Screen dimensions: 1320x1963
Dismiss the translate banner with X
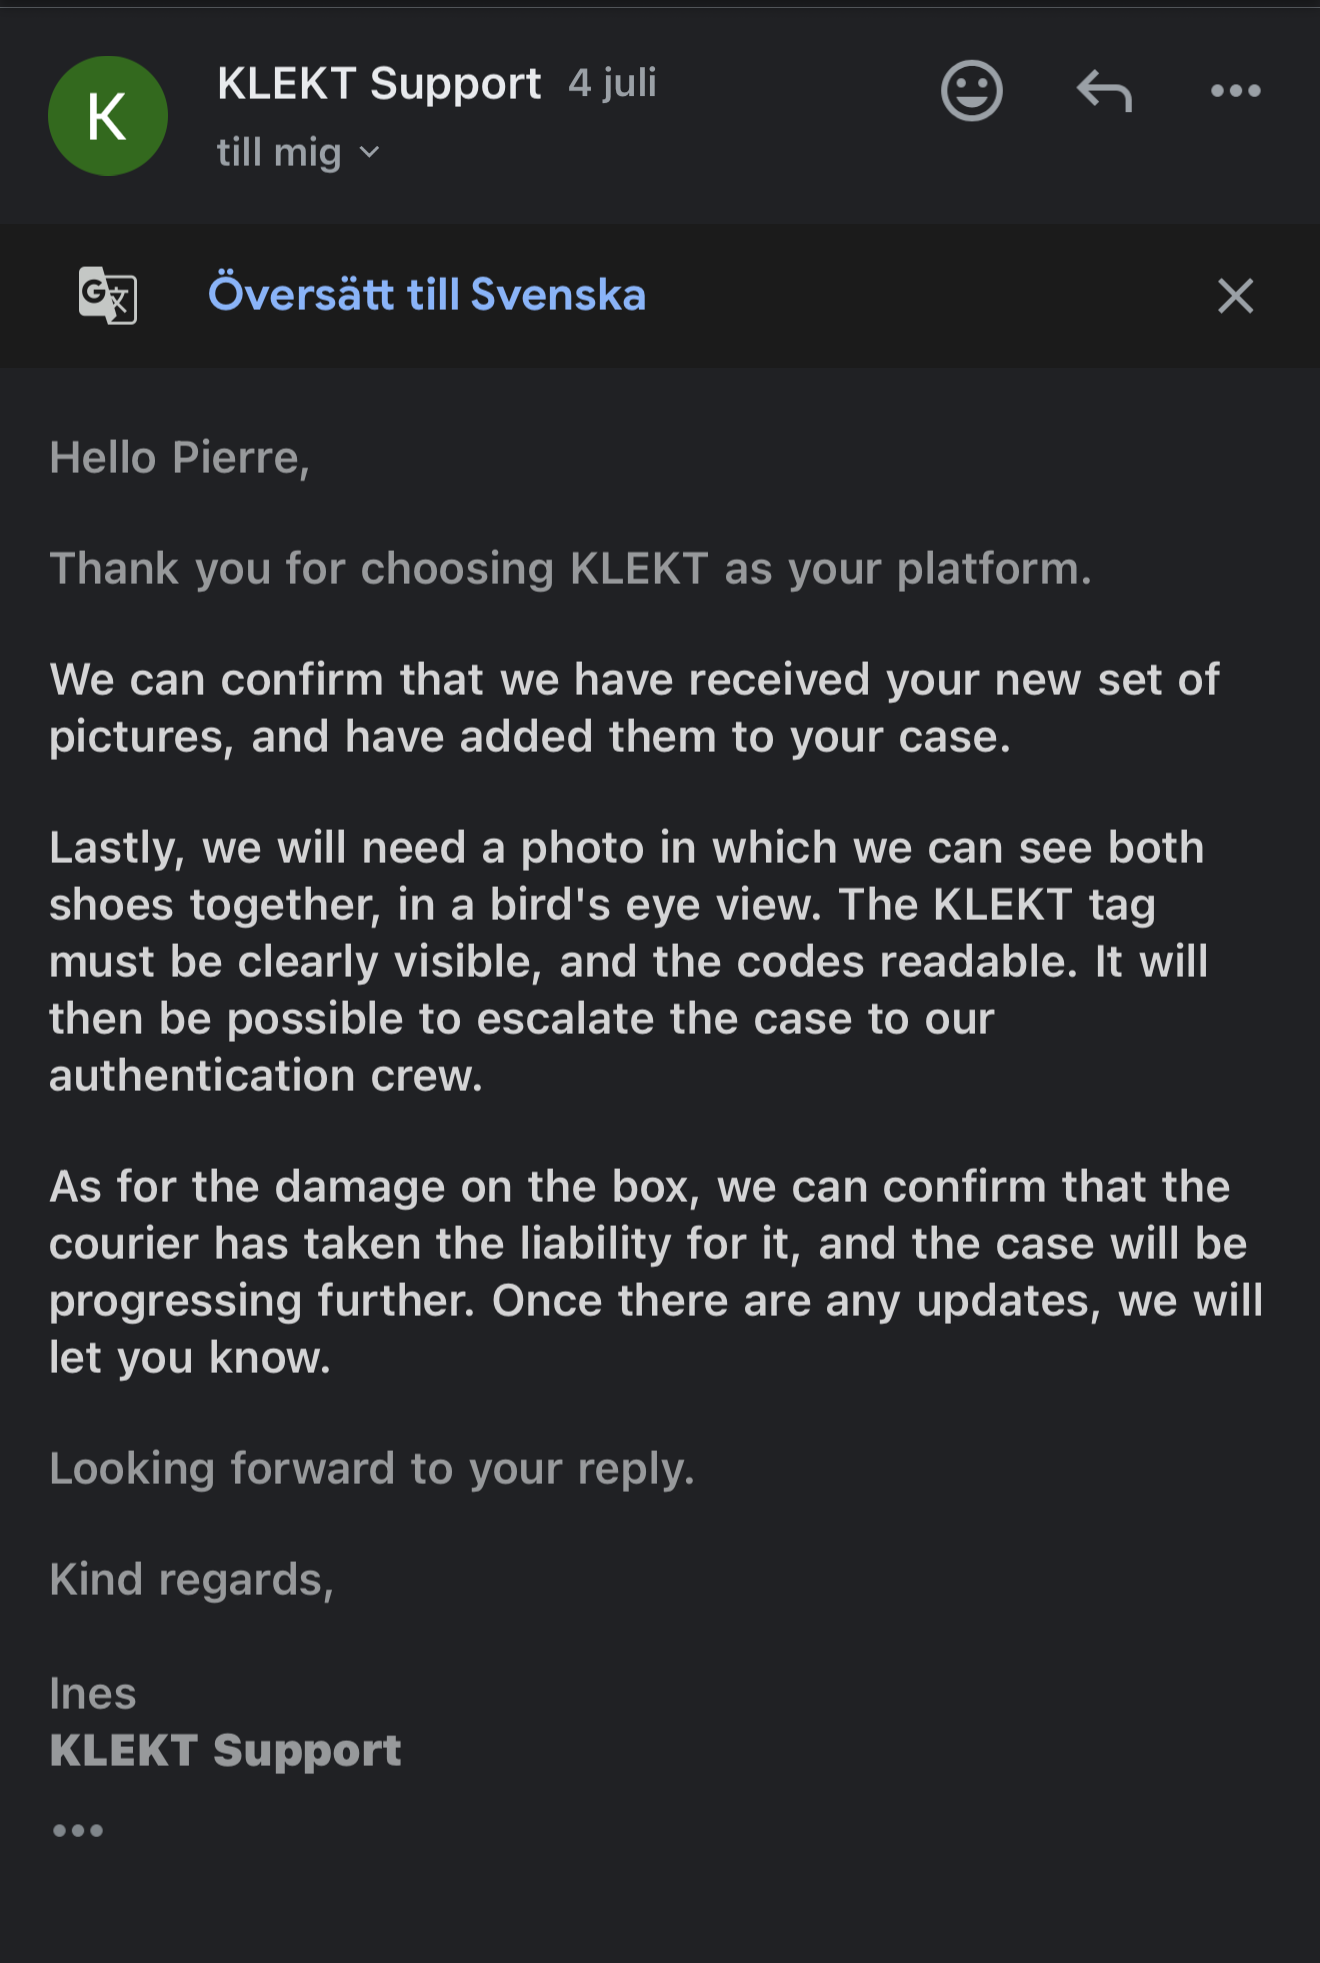pyautogui.click(x=1235, y=296)
